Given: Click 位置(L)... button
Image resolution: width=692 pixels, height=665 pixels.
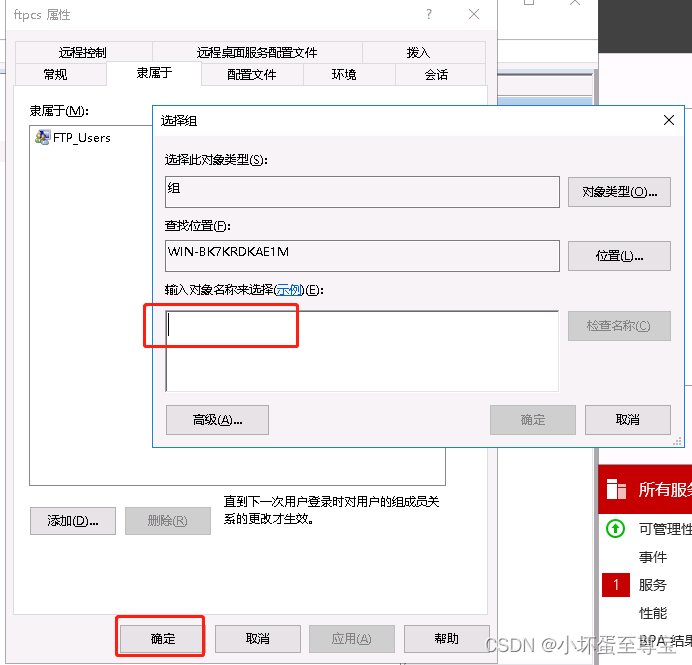Looking at the screenshot, I should [x=619, y=256].
